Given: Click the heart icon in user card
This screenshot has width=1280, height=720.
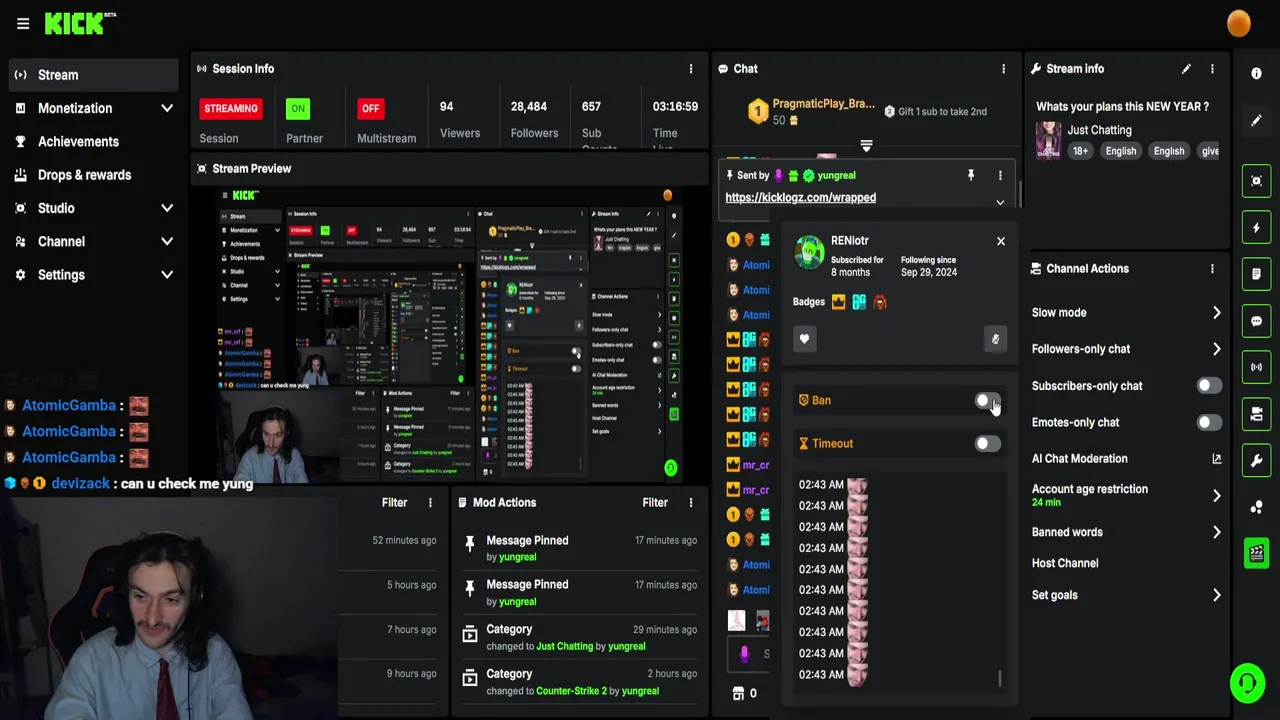Looking at the screenshot, I should tap(804, 339).
